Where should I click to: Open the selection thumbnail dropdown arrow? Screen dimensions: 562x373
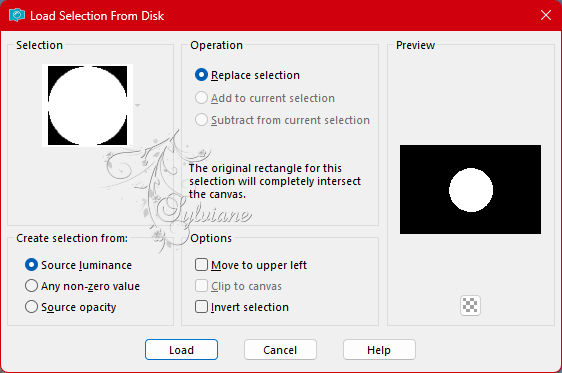point(137,105)
